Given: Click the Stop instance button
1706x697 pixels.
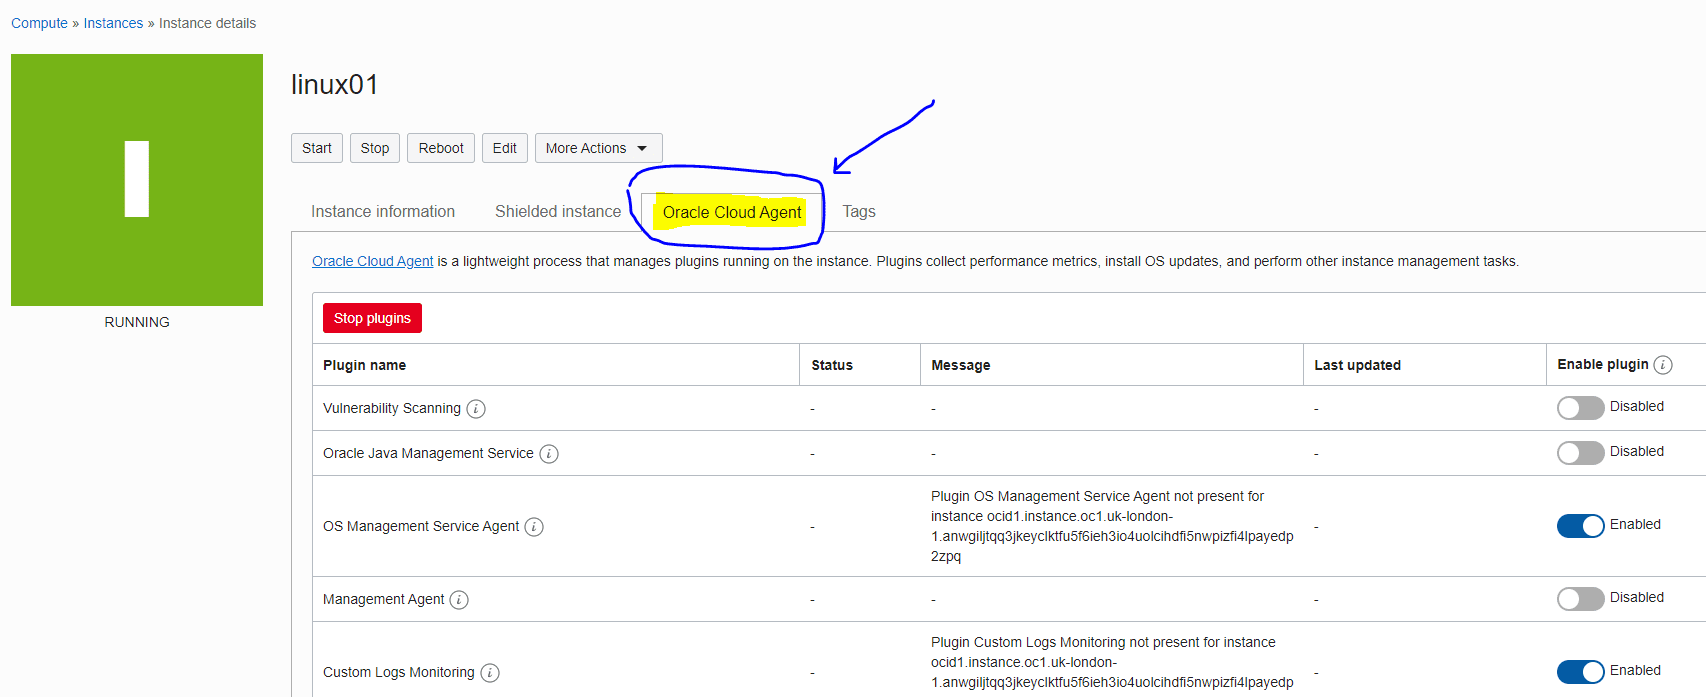Looking at the screenshot, I should point(375,148).
